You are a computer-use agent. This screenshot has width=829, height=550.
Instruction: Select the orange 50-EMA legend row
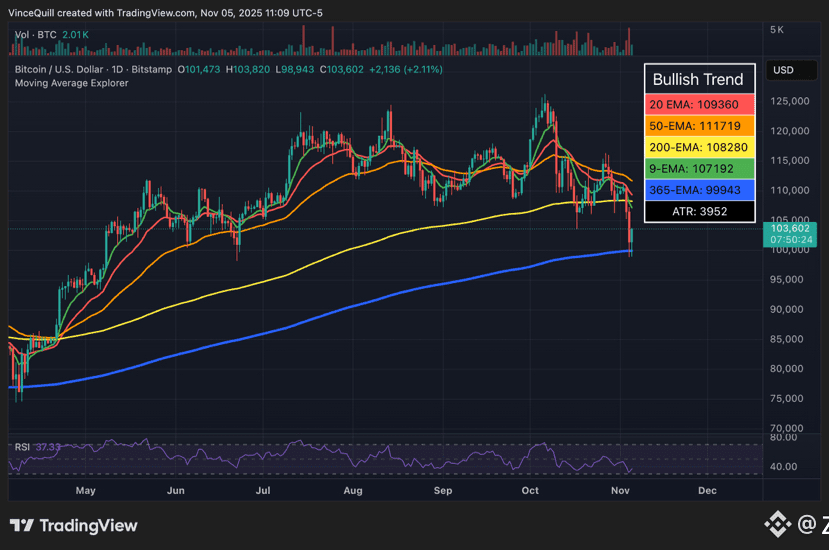[698, 126]
